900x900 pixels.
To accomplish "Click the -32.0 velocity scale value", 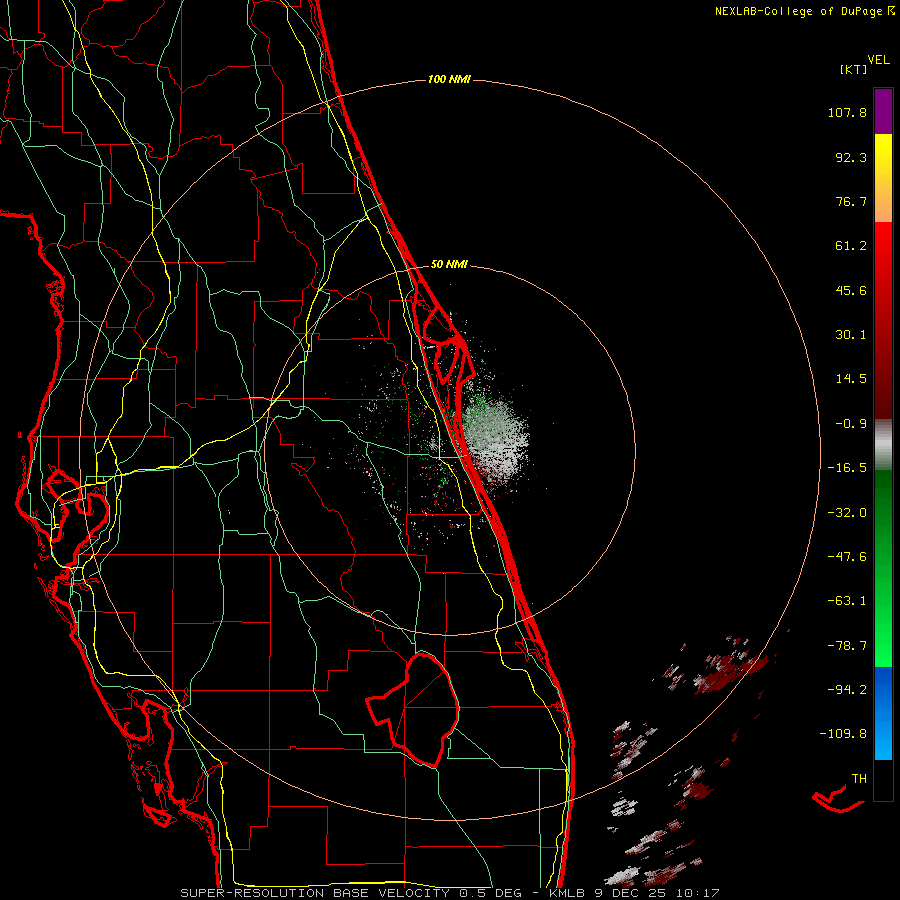I will [x=847, y=513].
